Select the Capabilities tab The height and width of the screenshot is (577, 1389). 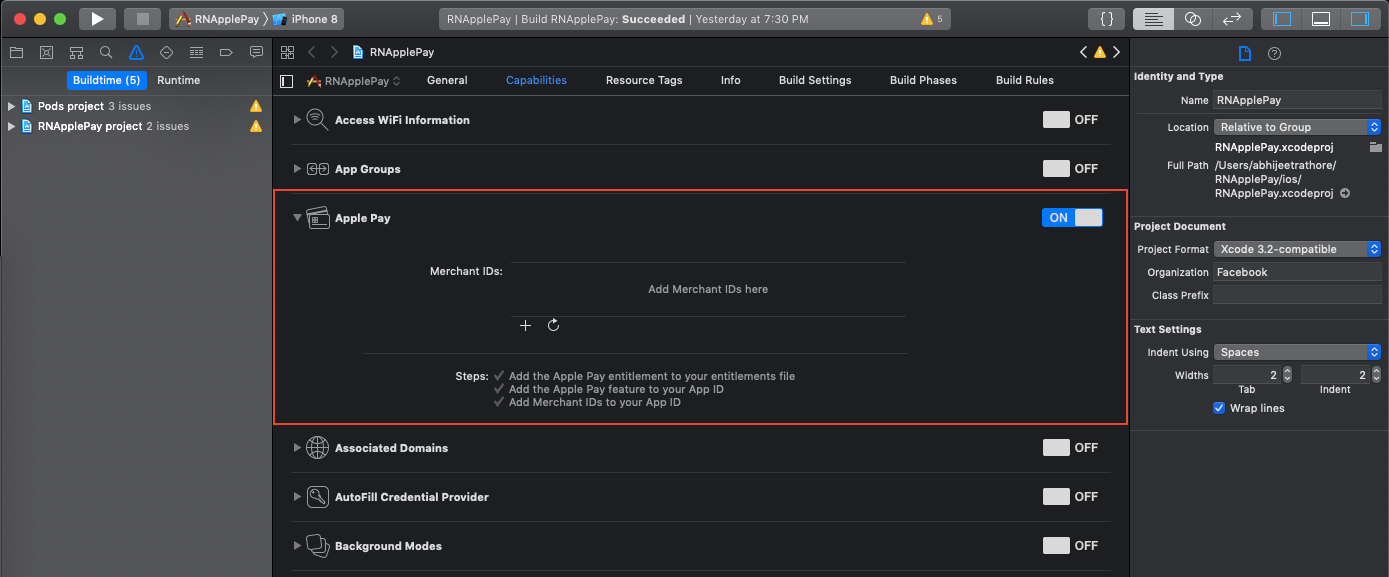[x=536, y=80]
